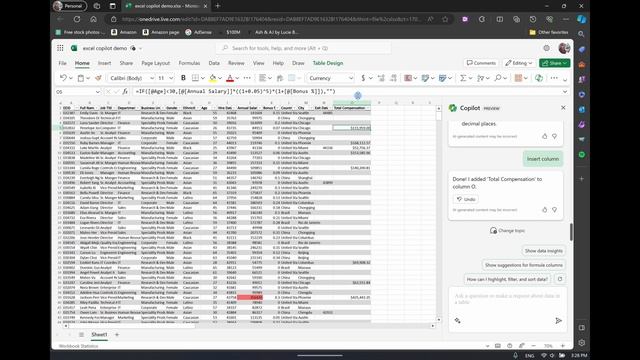Viewport: 640px width, 360px height.
Task: Click the Find magnifier icon in ribbon
Action: [498, 78]
